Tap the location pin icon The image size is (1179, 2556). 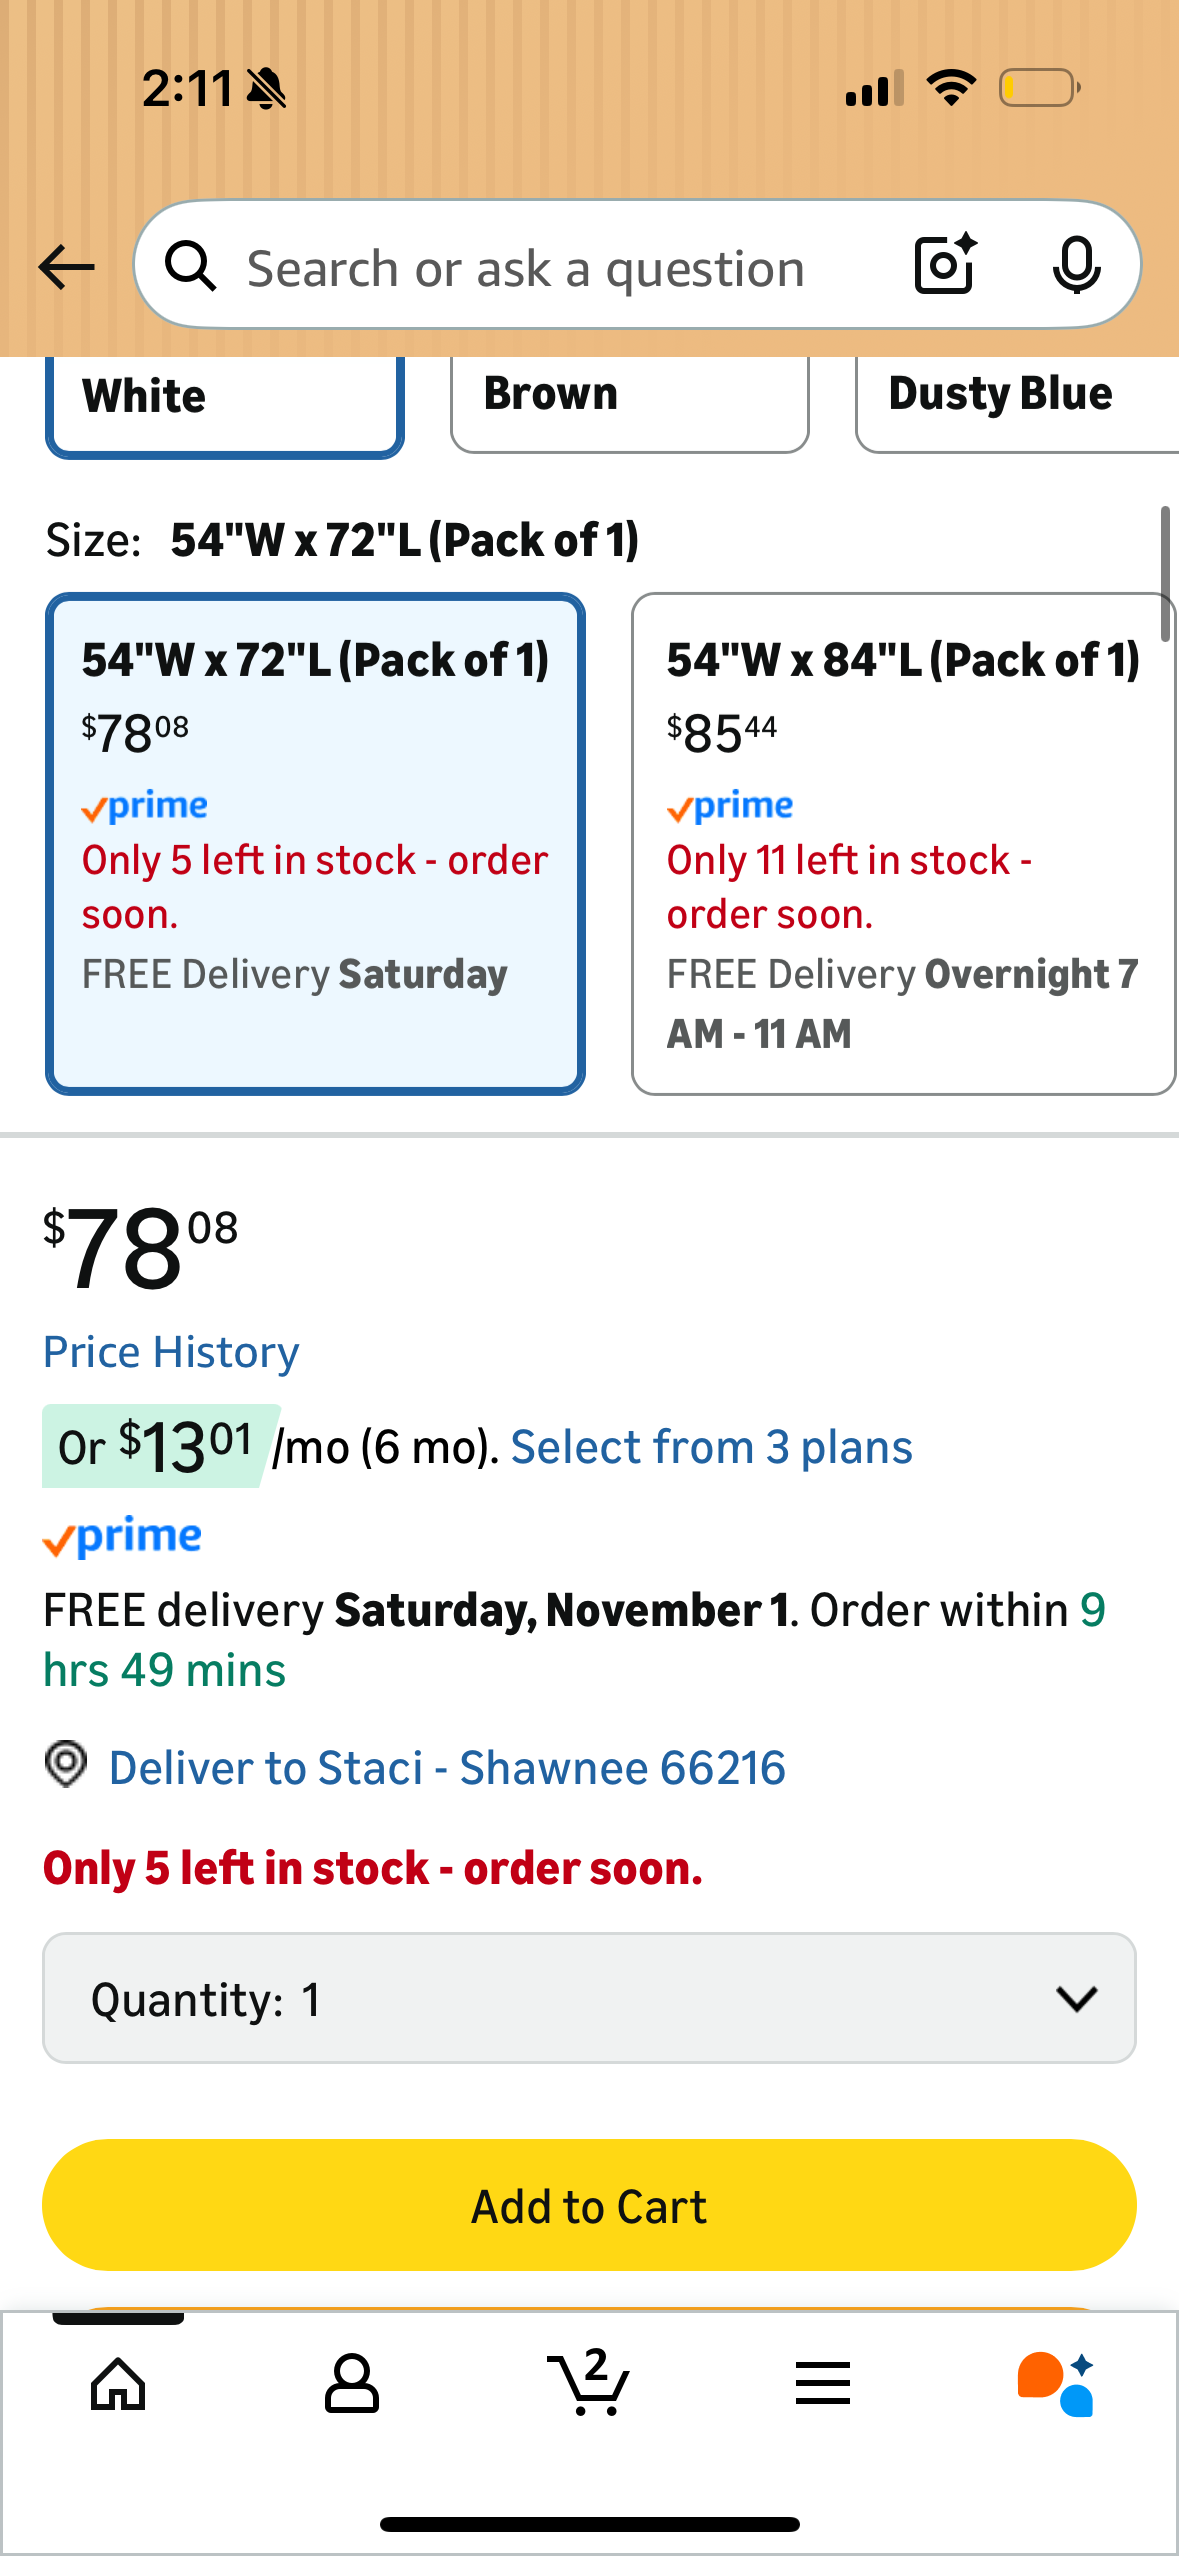(x=66, y=1764)
